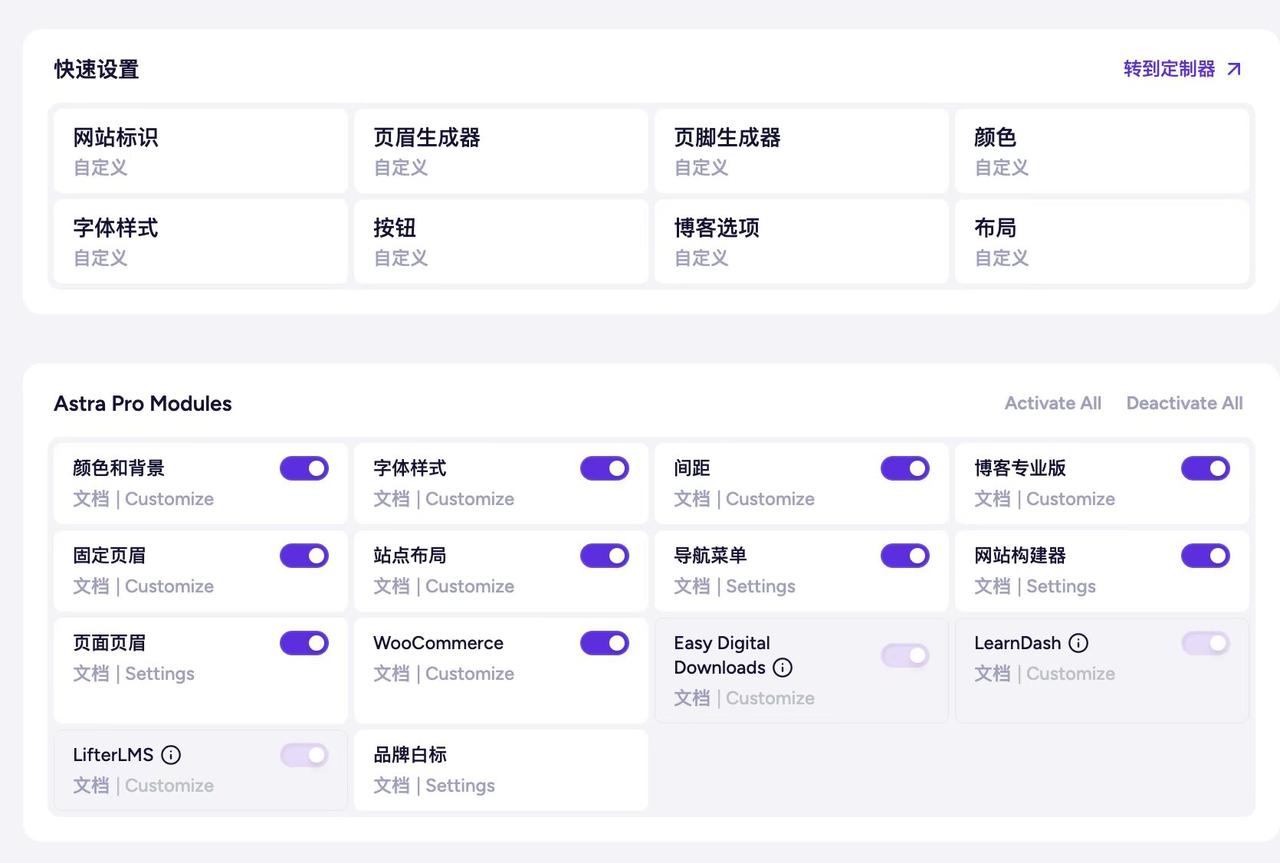
Task: Open 文档 link under 品牌白标
Action: point(392,786)
